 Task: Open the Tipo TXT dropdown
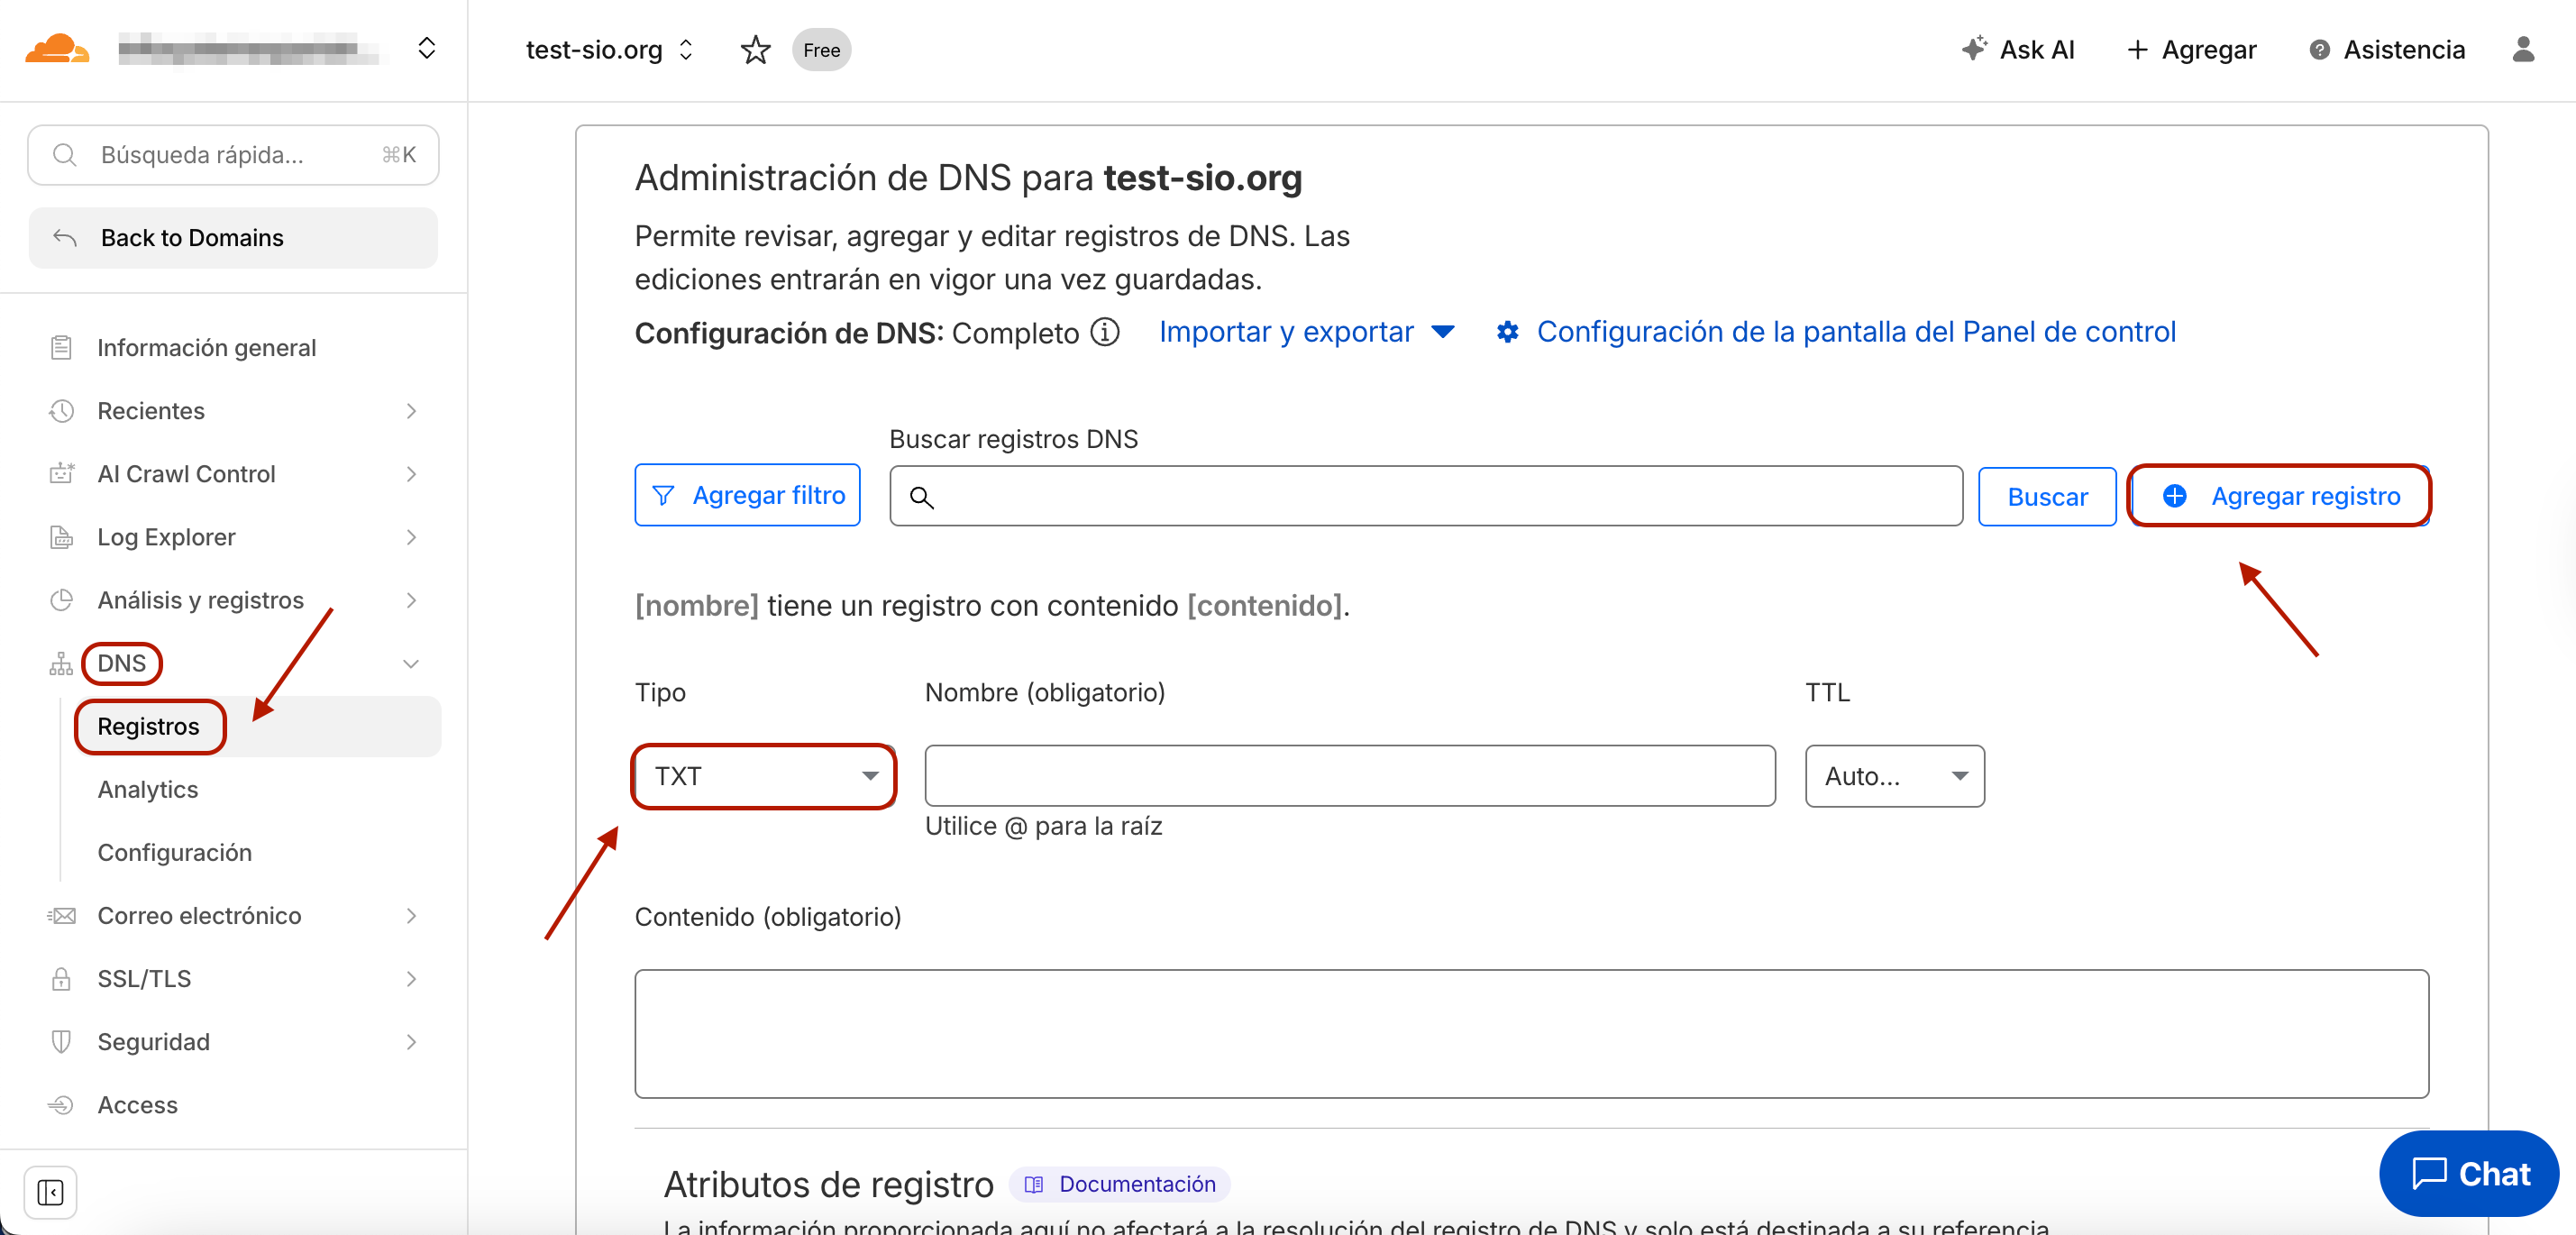[x=764, y=776]
